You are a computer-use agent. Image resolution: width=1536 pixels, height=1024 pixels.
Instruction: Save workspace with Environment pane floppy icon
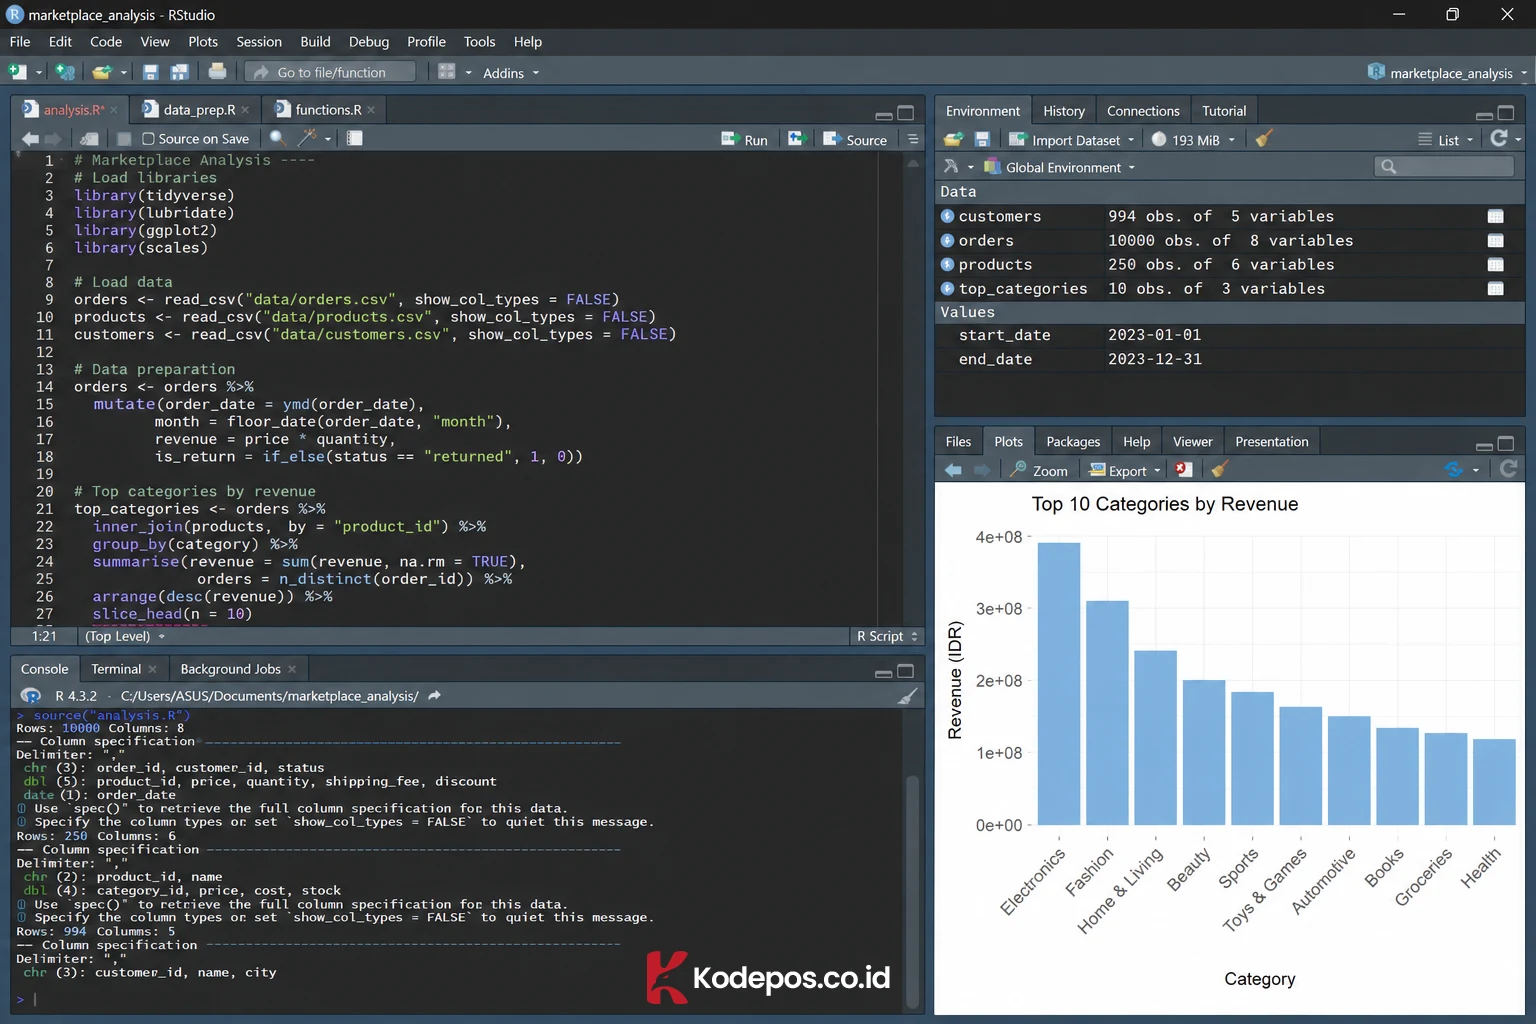tap(982, 139)
